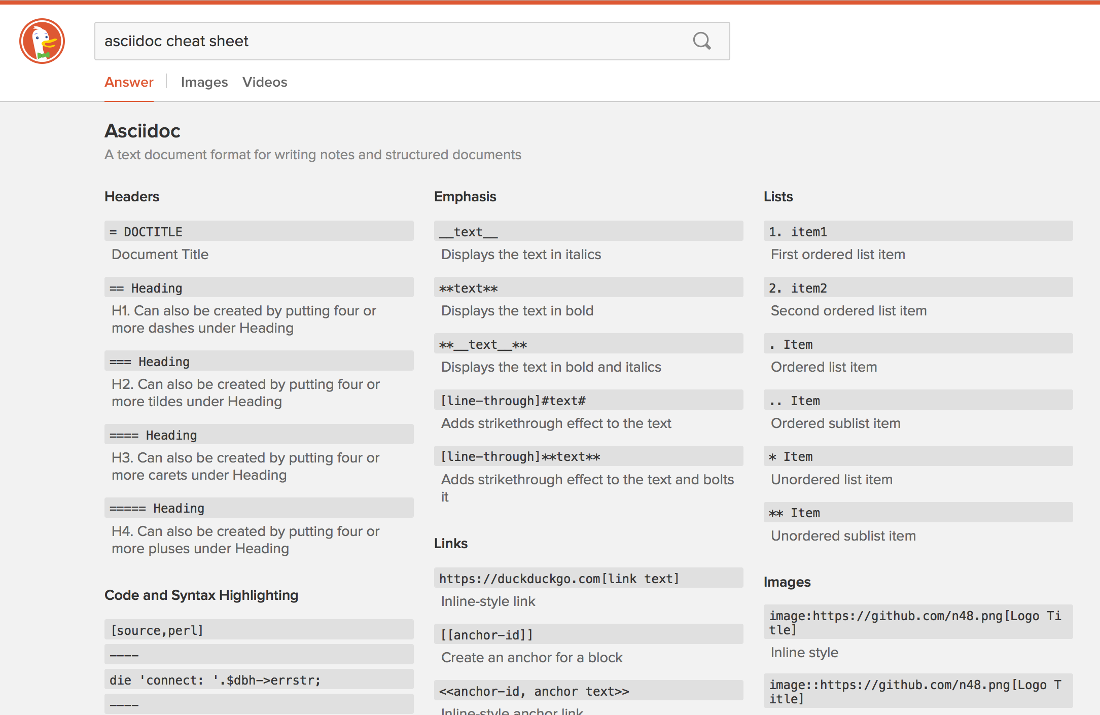Click the Links section title
The image size is (1100, 715).
[450, 543]
